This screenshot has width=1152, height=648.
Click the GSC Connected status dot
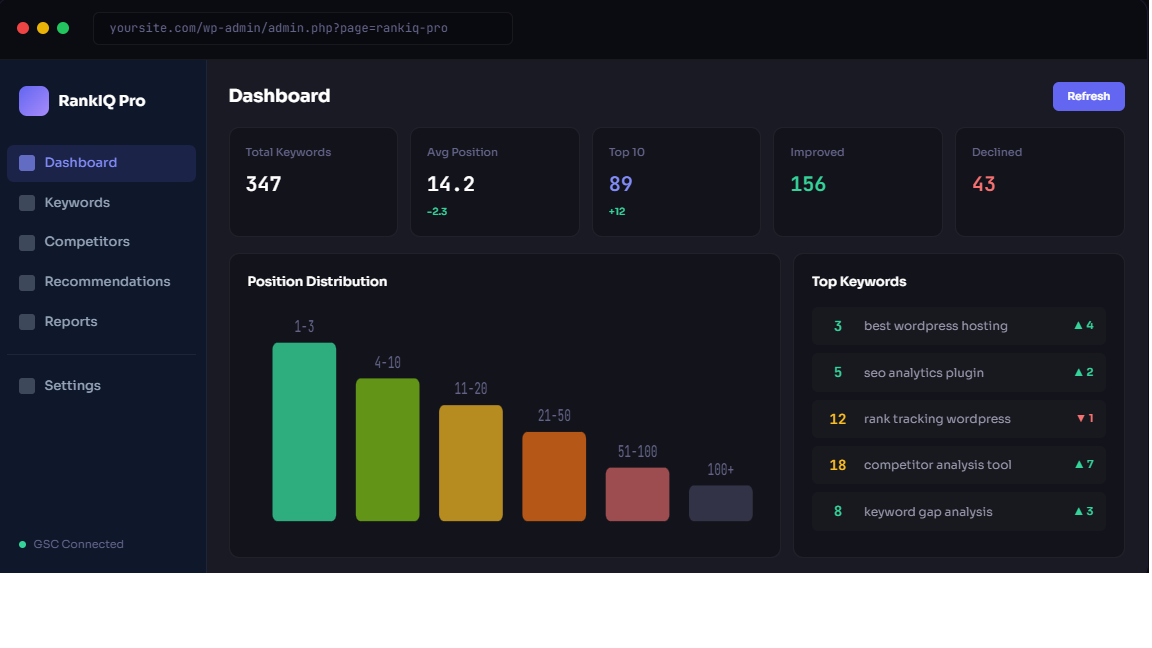coord(21,544)
